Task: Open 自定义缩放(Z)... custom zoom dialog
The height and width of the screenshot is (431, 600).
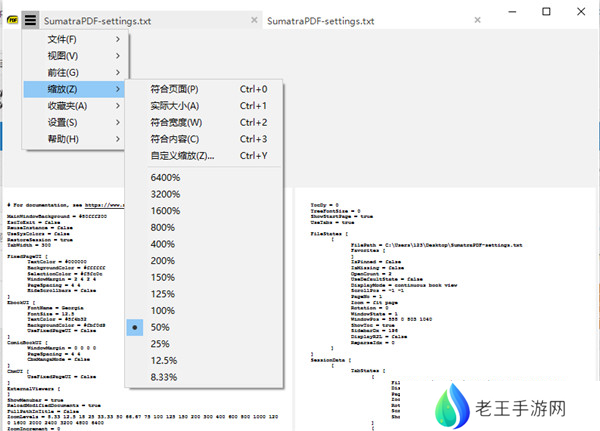Action: pyautogui.click(x=182, y=156)
